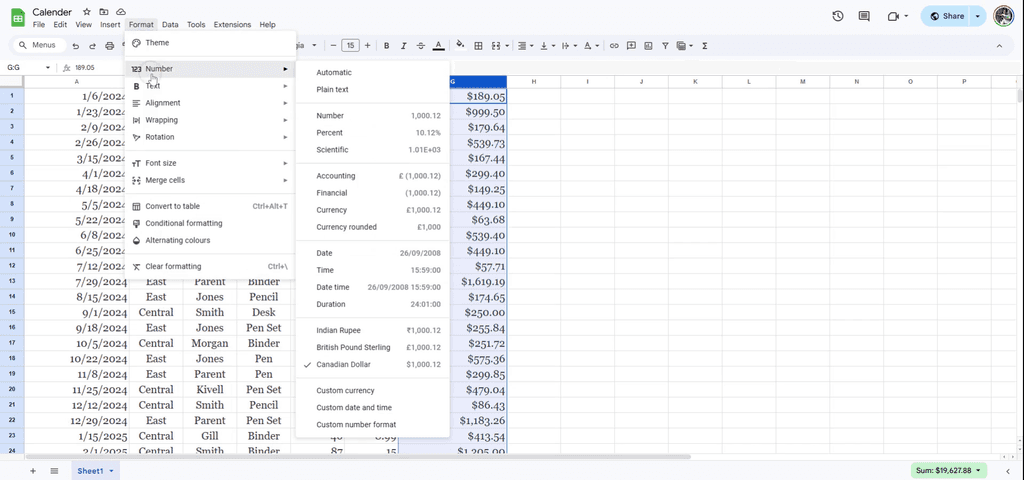This screenshot has height=480, width=1024.
Task: Open font family dropdown arrow
Action: pos(314,46)
